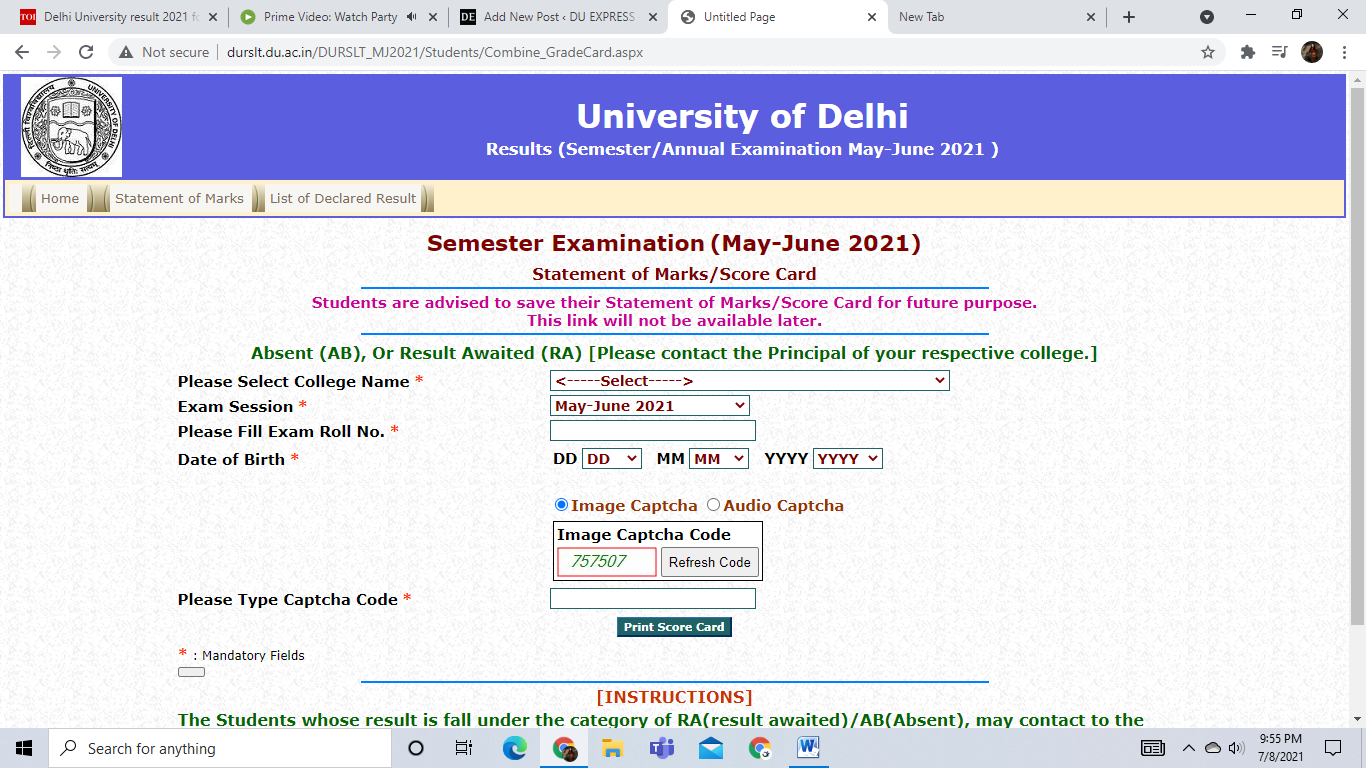Screen dimensions: 1366x768
Task: Click the Chrome profile avatar icon
Action: 1314,51
